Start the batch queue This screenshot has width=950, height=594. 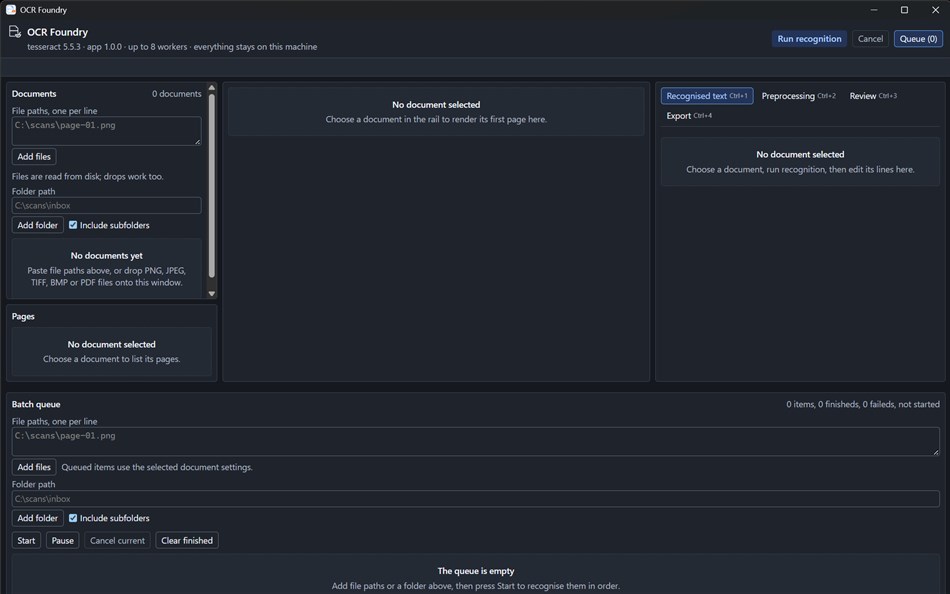[26, 541]
